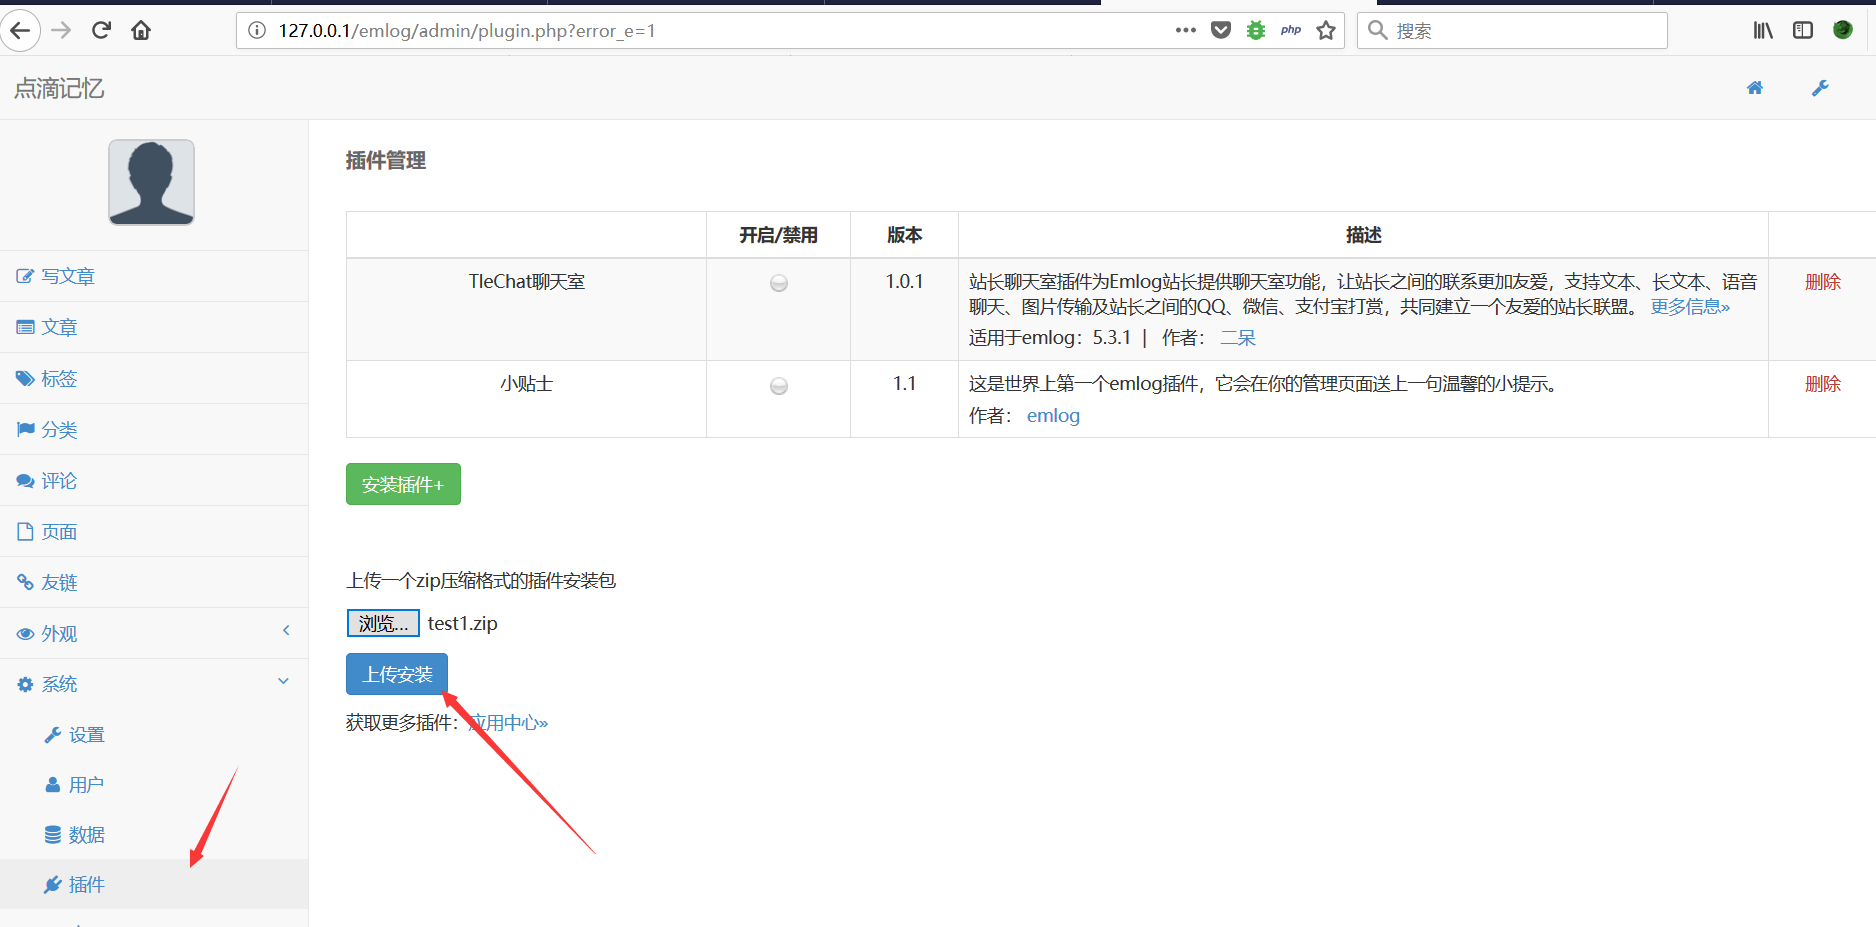Click the php extension icon

(1291, 30)
